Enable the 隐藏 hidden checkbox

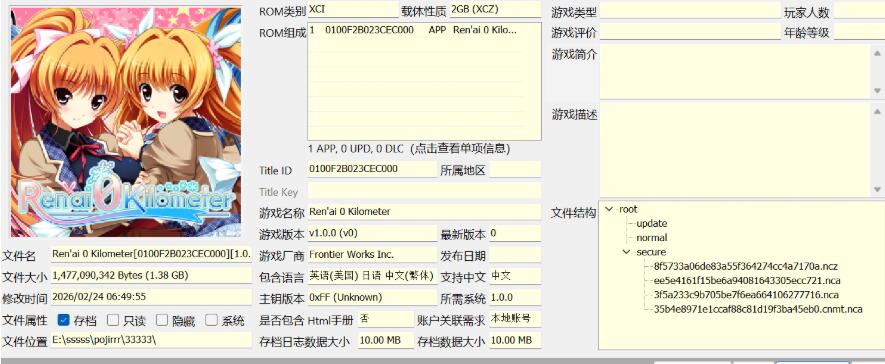(162, 320)
